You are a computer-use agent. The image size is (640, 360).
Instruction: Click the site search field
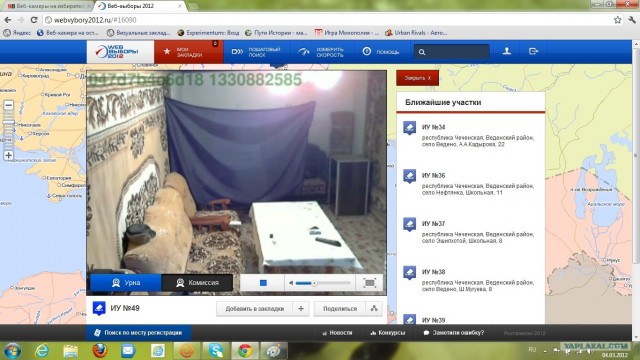(451, 52)
